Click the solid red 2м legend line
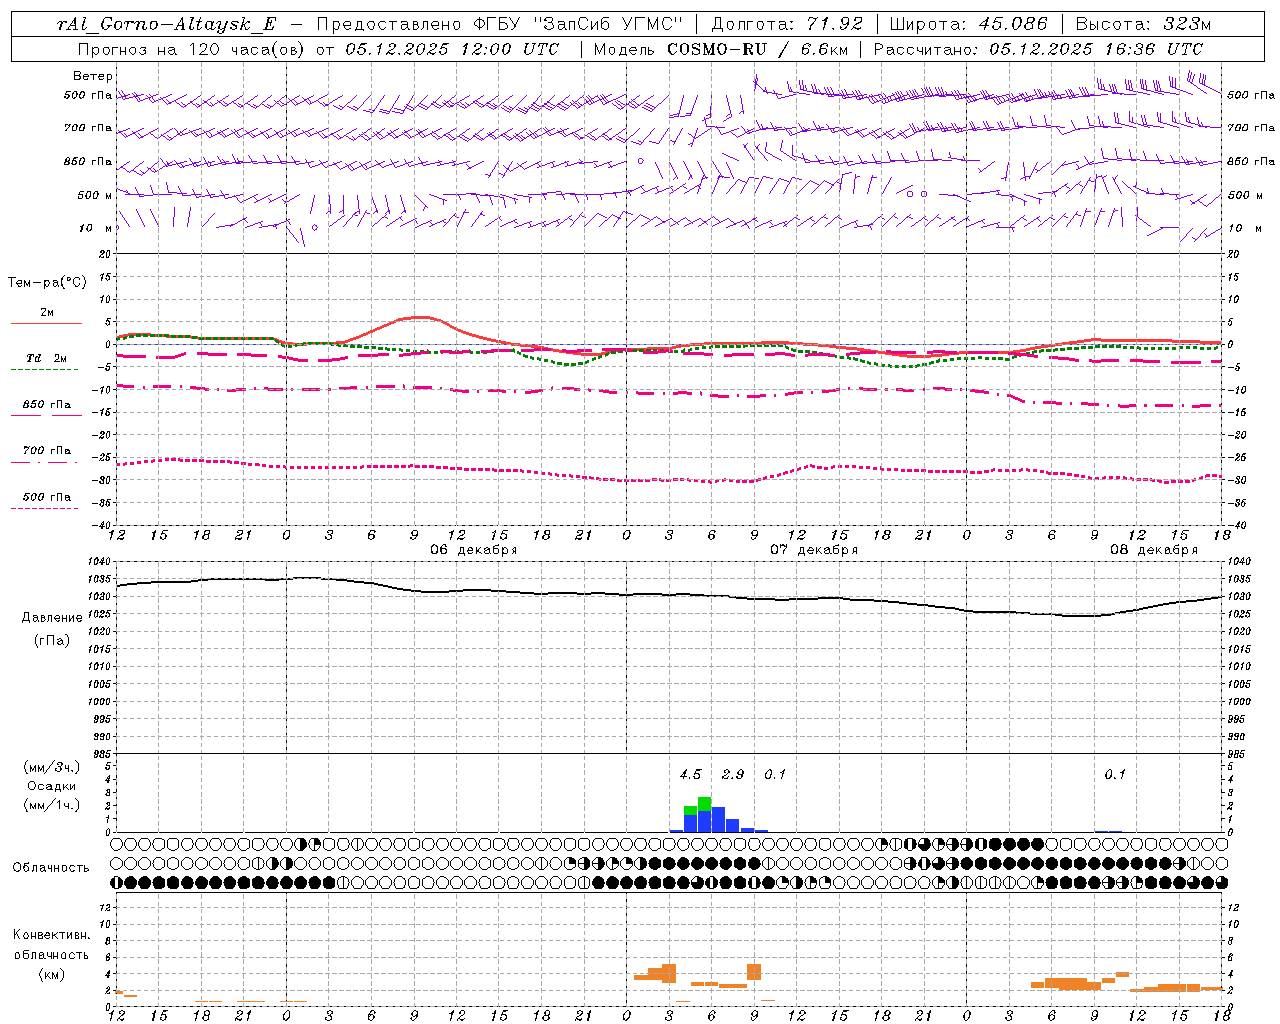 (x=46, y=323)
